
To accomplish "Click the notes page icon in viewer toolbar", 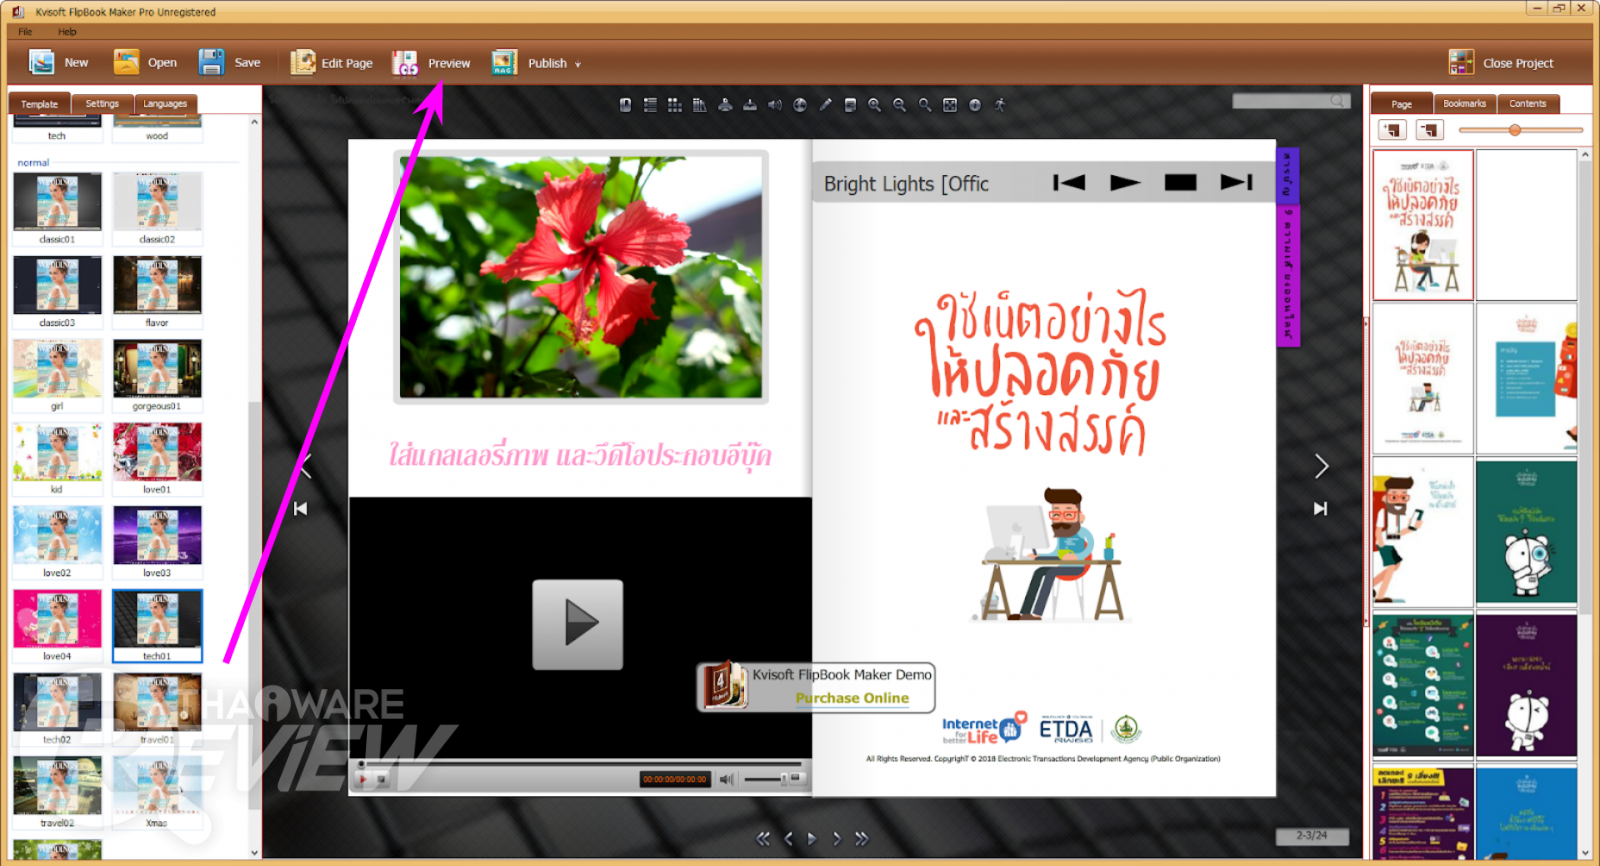I will (x=850, y=105).
